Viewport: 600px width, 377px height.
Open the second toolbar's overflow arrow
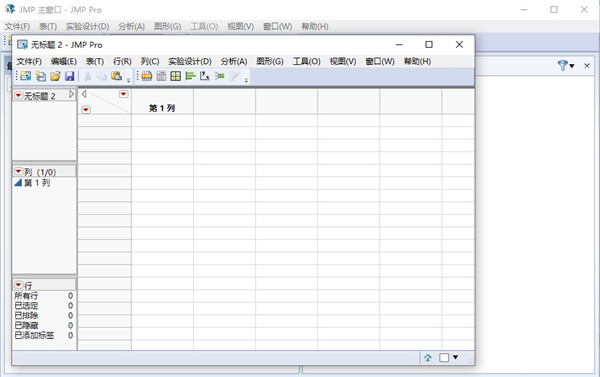(246, 80)
